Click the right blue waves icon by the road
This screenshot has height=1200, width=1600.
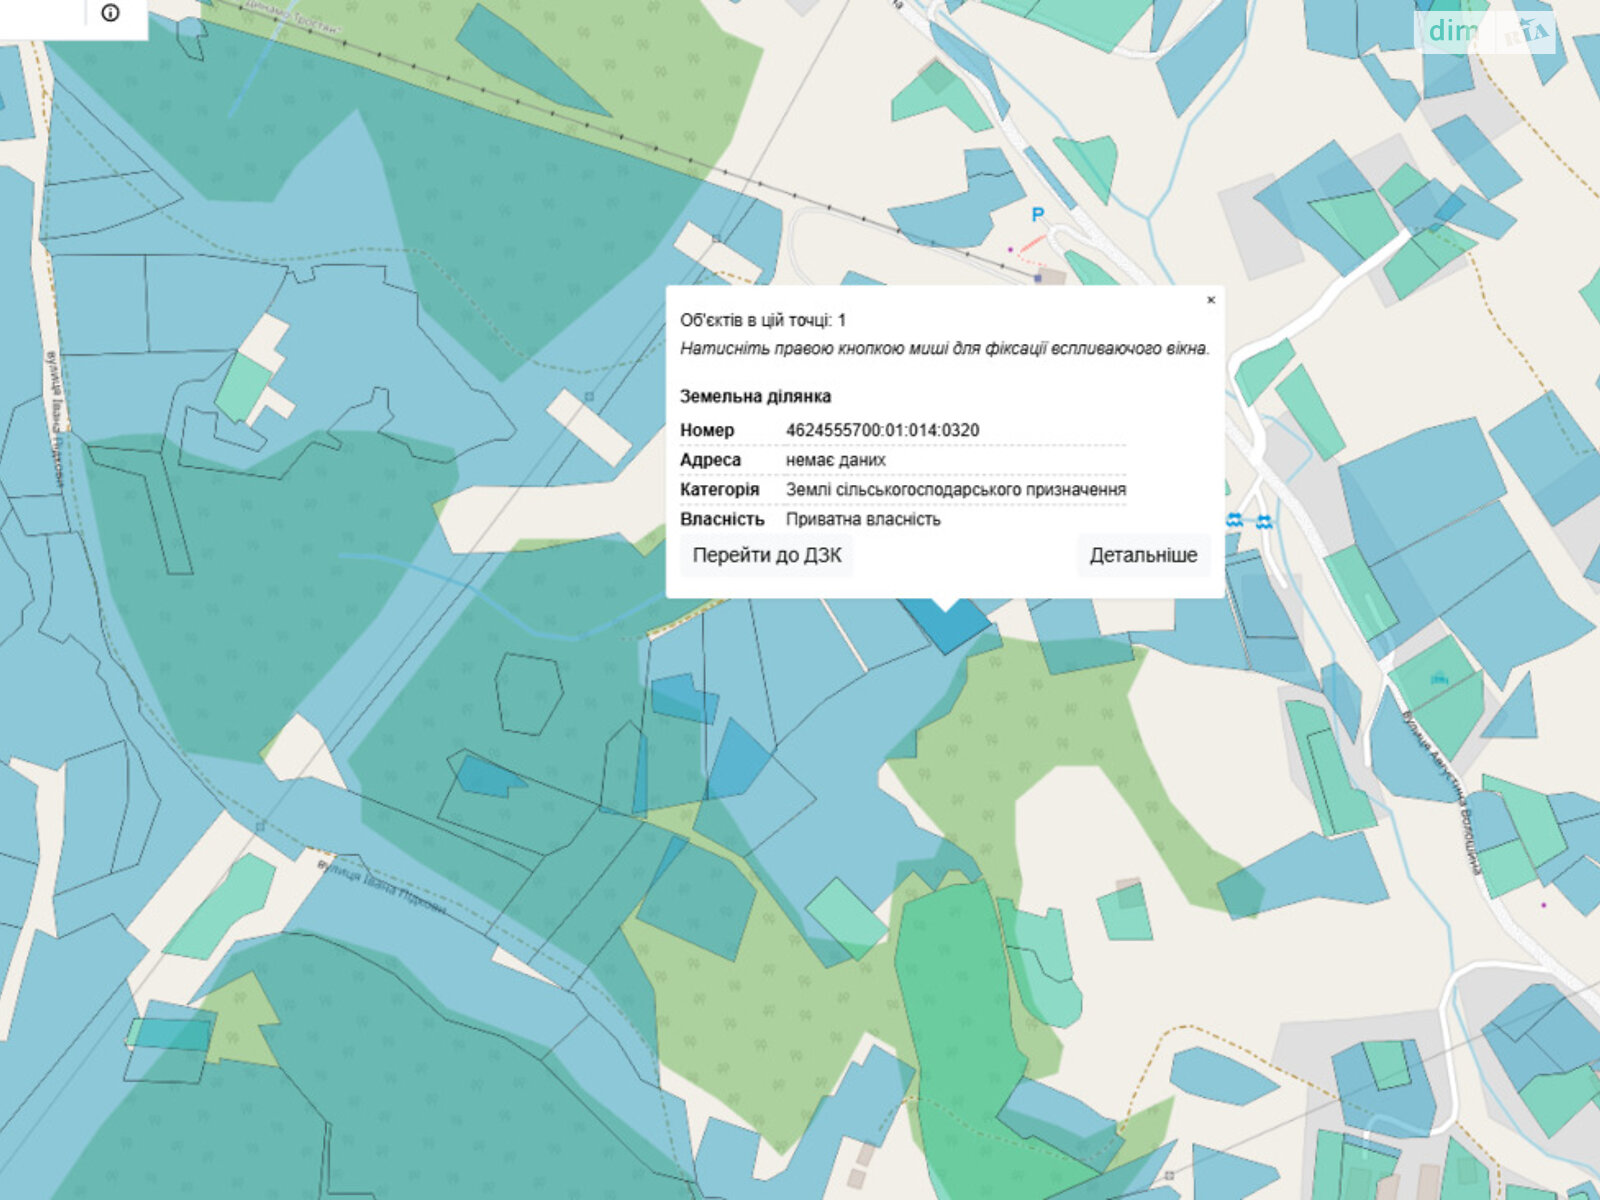(1264, 521)
